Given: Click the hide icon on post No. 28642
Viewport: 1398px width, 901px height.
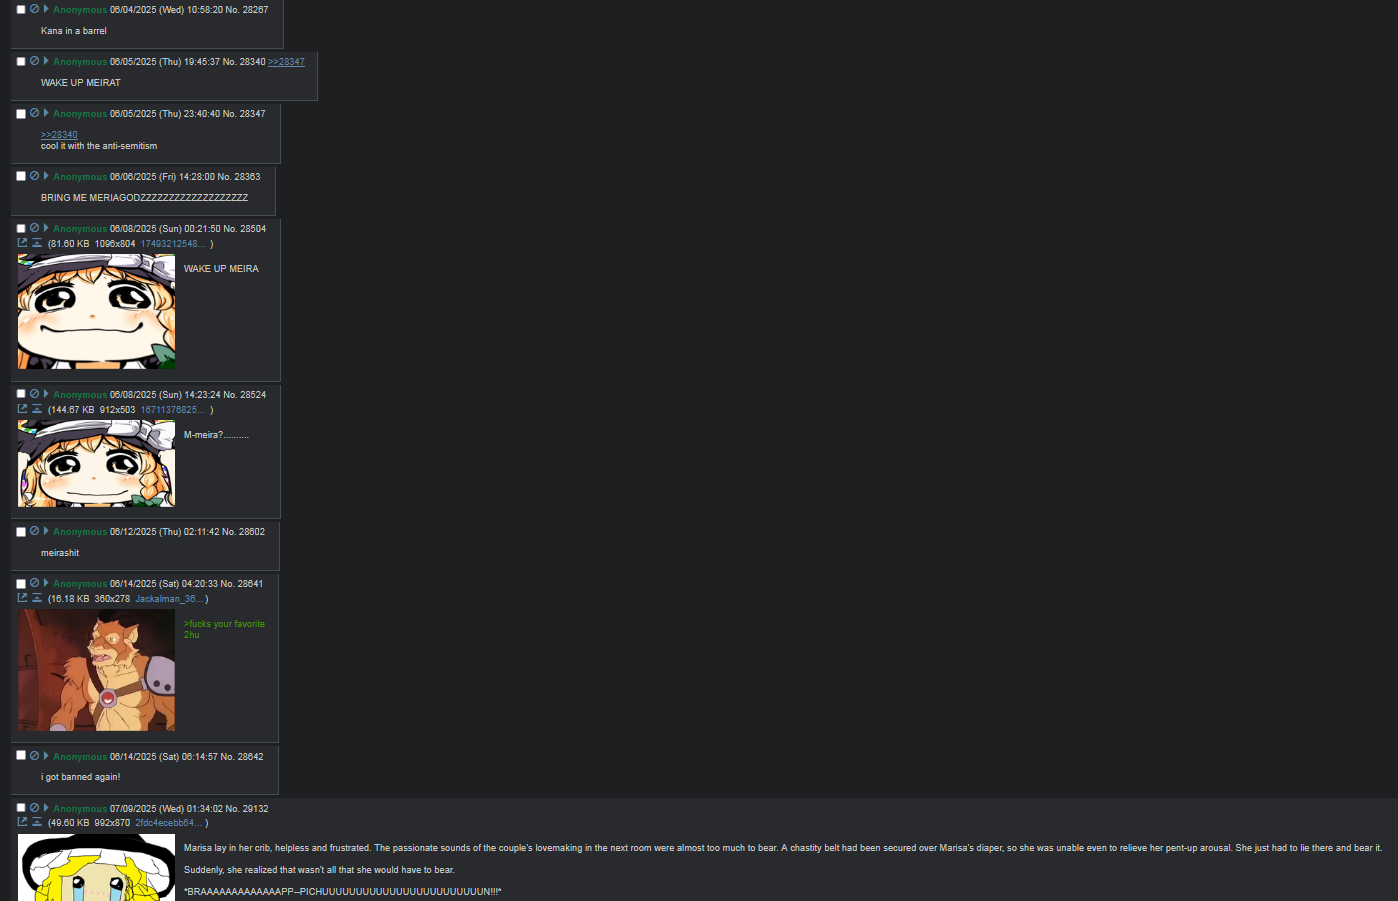Looking at the screenshot, I should click(34, 756).
